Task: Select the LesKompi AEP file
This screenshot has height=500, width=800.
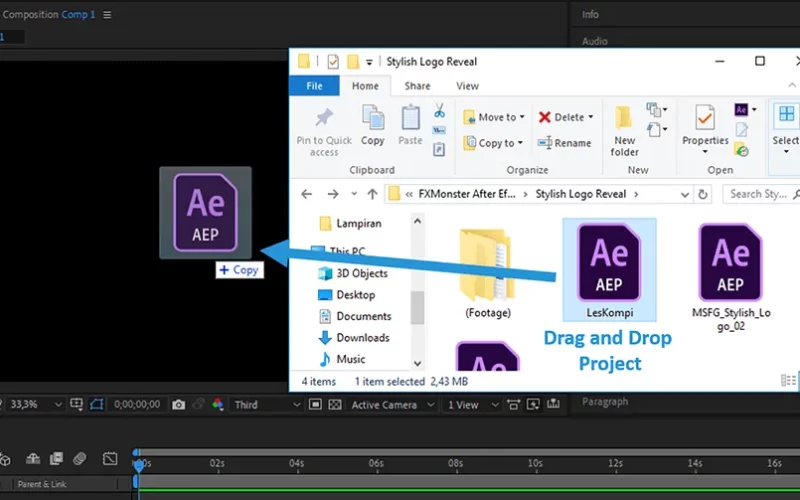Action: (x=609, y=270)
